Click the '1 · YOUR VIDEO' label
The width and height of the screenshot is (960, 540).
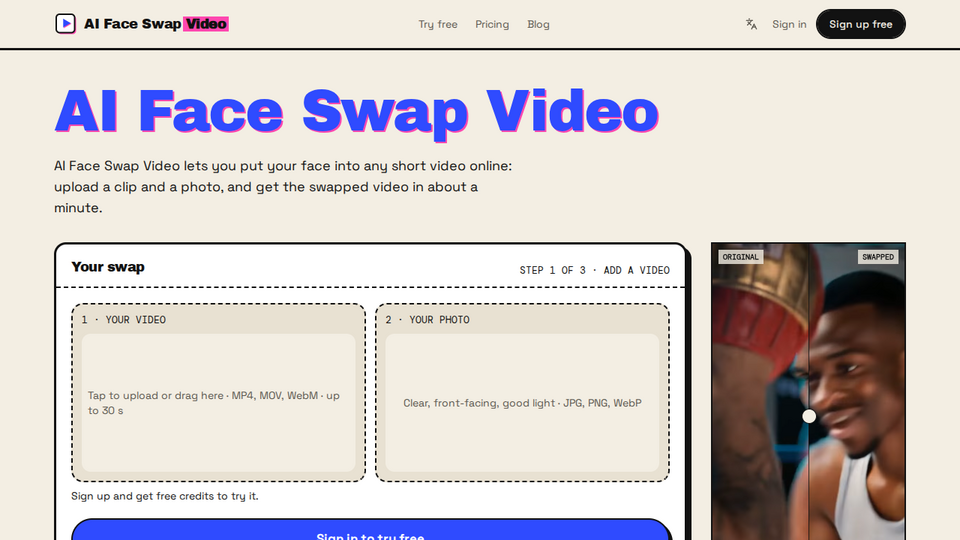pos(124,320)
